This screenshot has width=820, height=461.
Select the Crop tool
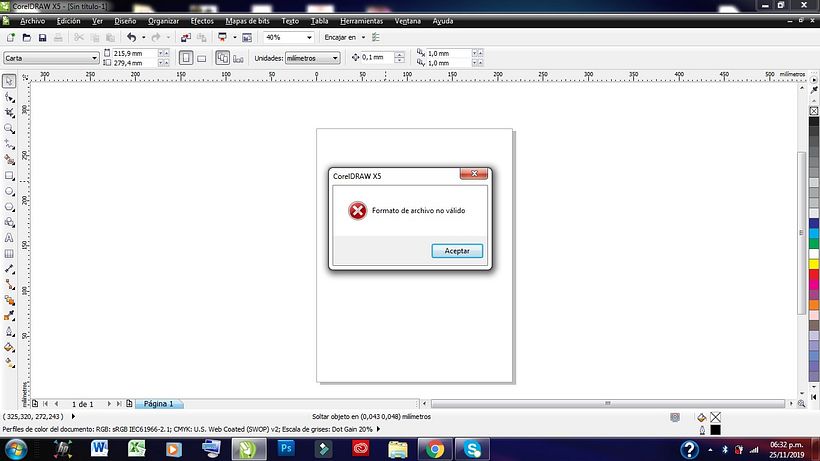pos(9,112)
